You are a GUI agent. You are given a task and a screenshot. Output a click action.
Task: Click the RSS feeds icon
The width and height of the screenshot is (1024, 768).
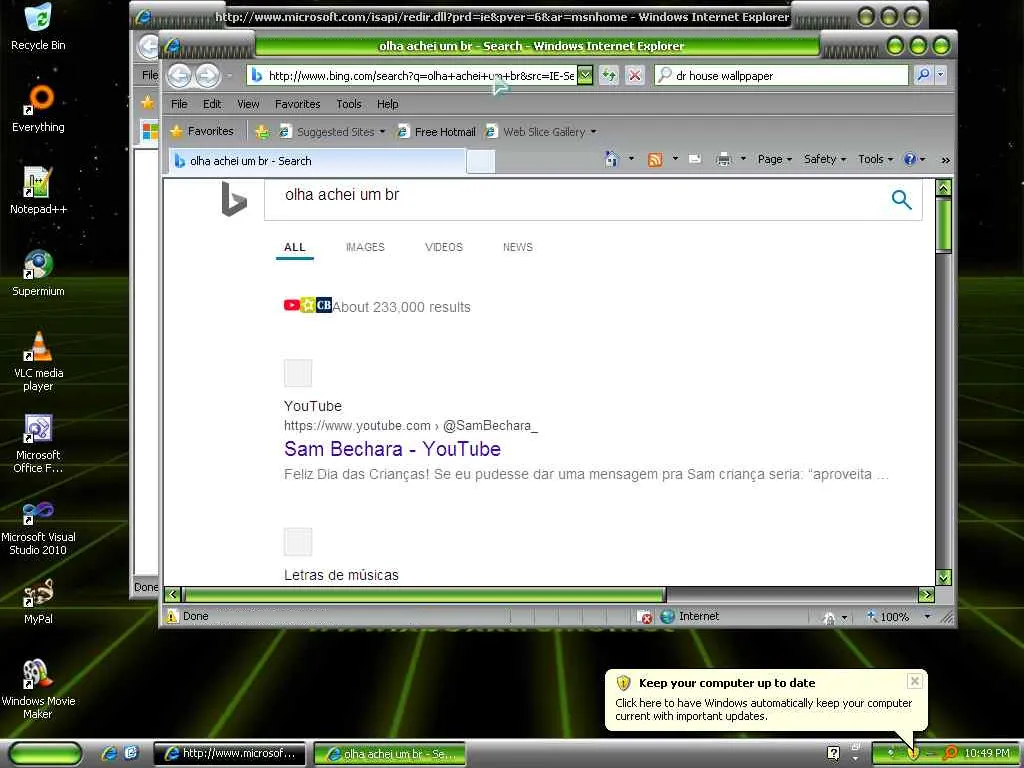[654, 159]
